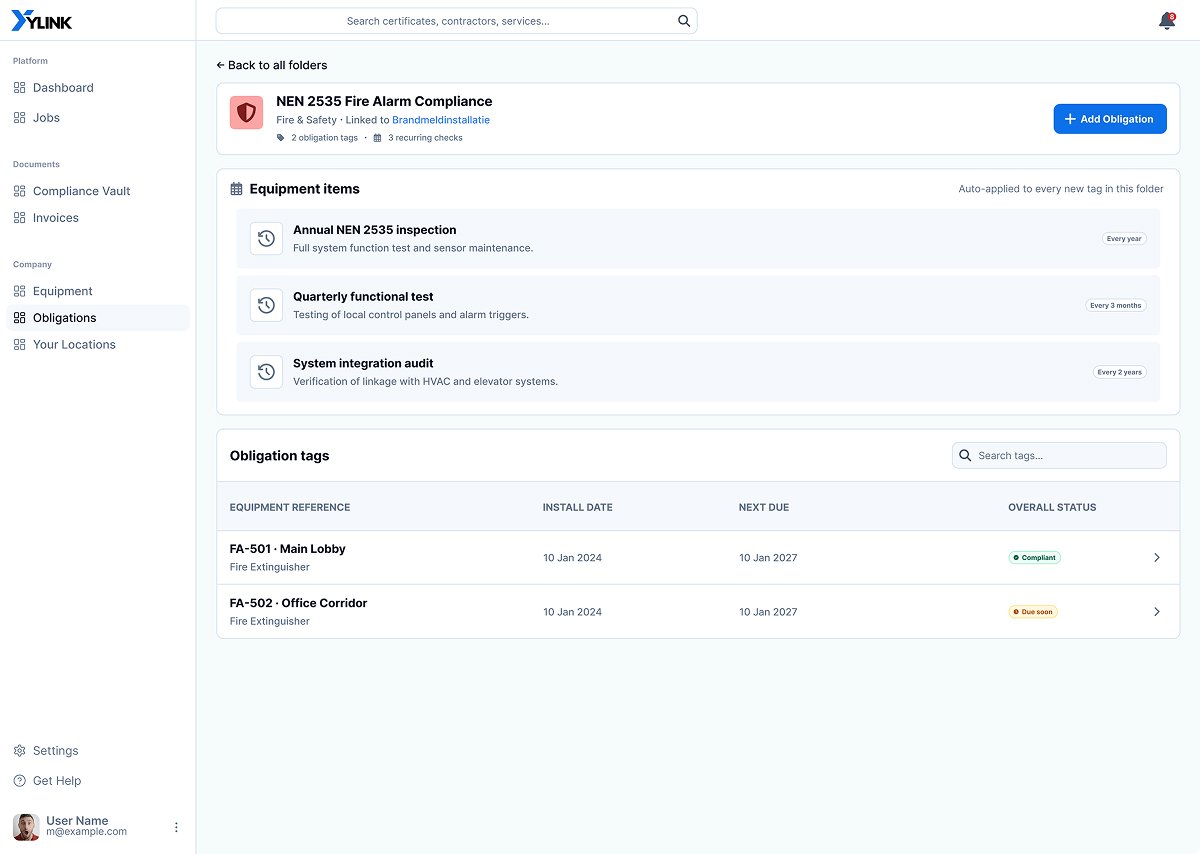Click the Settings gear icon
Viewport: 1200px width, 854px height.
(x=20, y=751)
